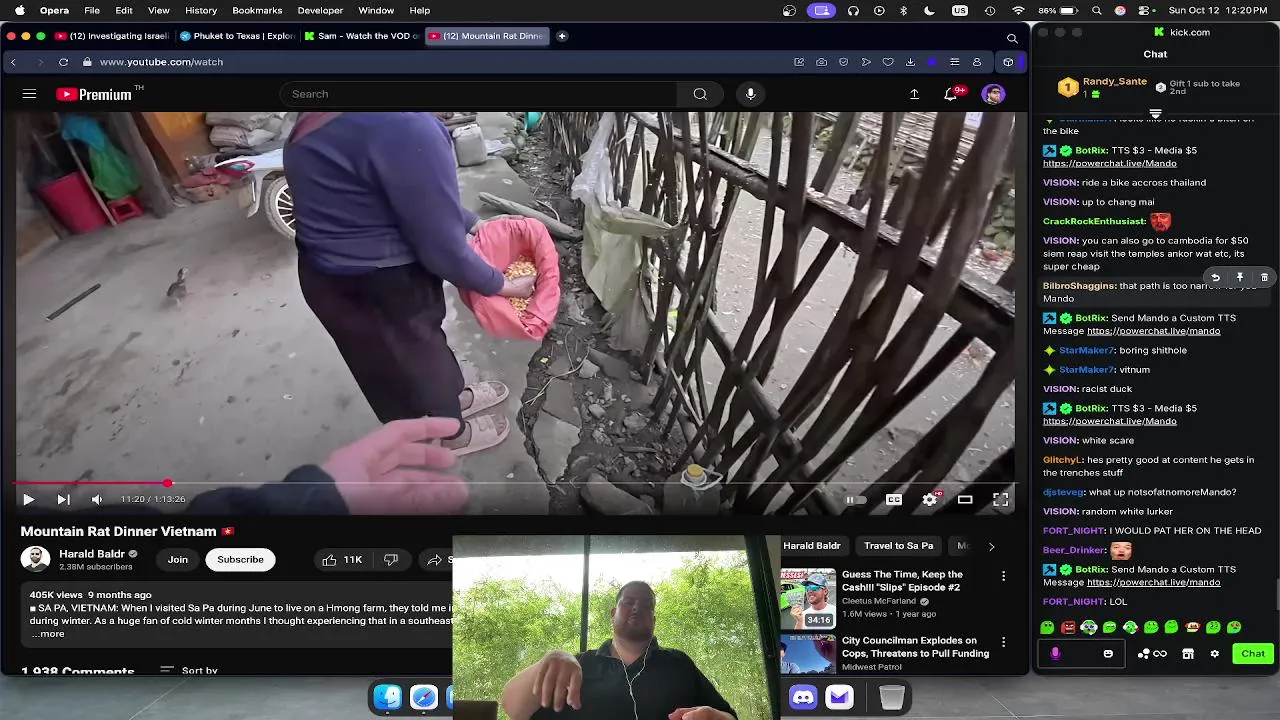Play the YouTube video
The image size is (1280, 720).
coord(28,499)
